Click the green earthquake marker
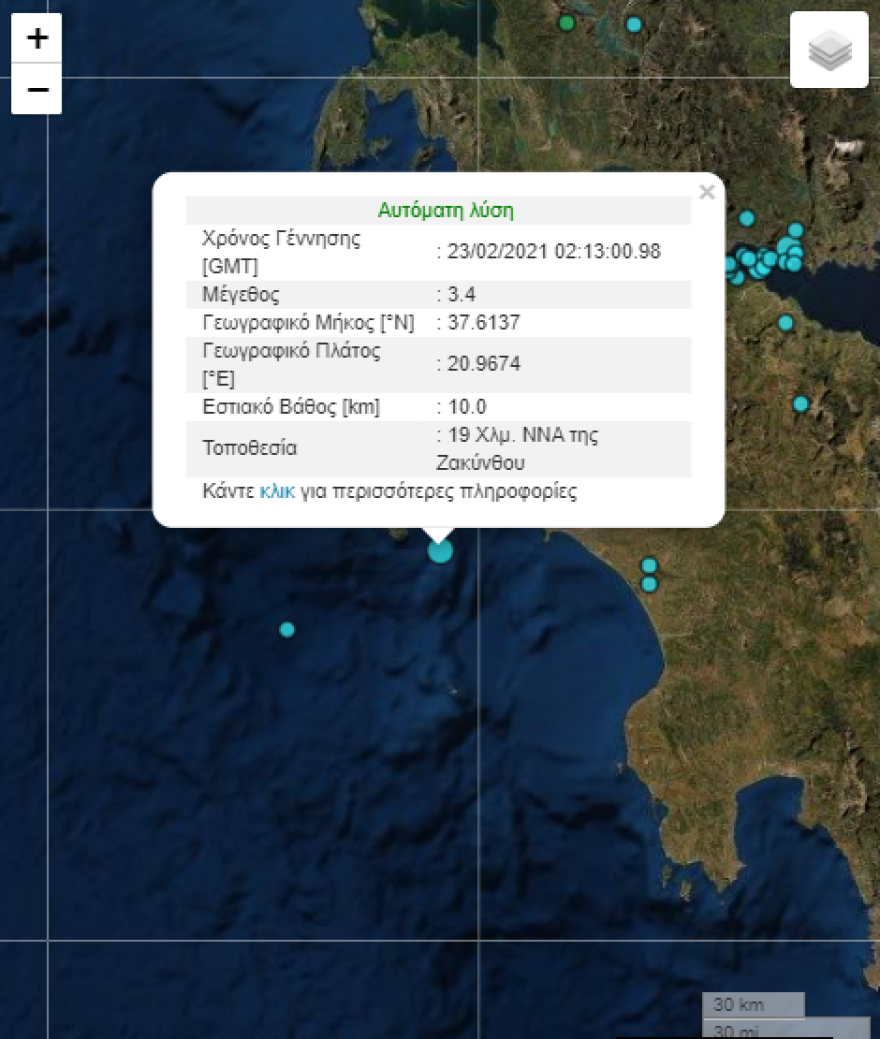Screen dimensions: 880x1039 point(567,23)
